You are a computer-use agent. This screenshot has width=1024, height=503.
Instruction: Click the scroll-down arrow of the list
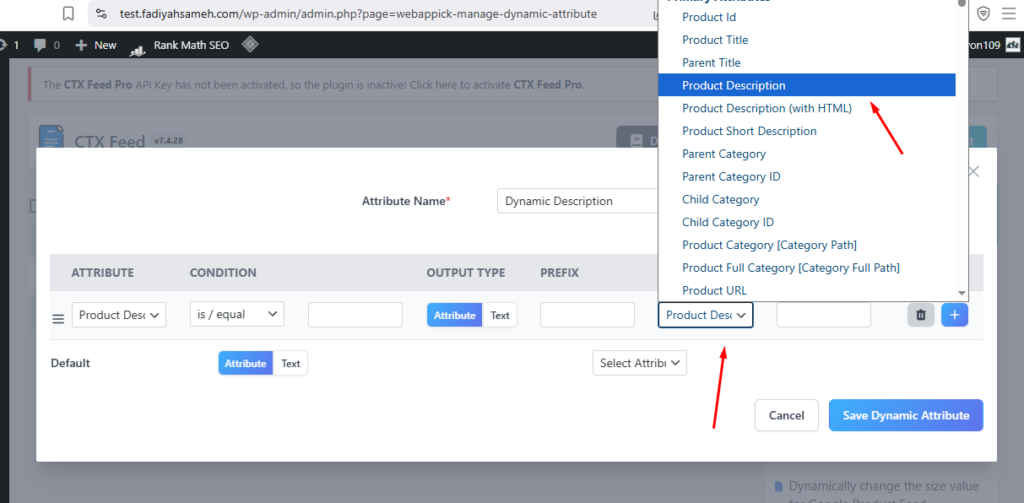point(961,294)
